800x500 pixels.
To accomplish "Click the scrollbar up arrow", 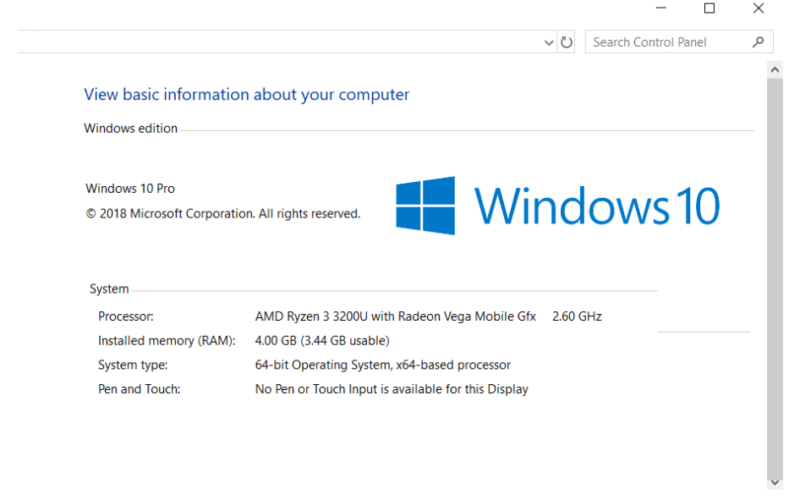I will 774,70.
